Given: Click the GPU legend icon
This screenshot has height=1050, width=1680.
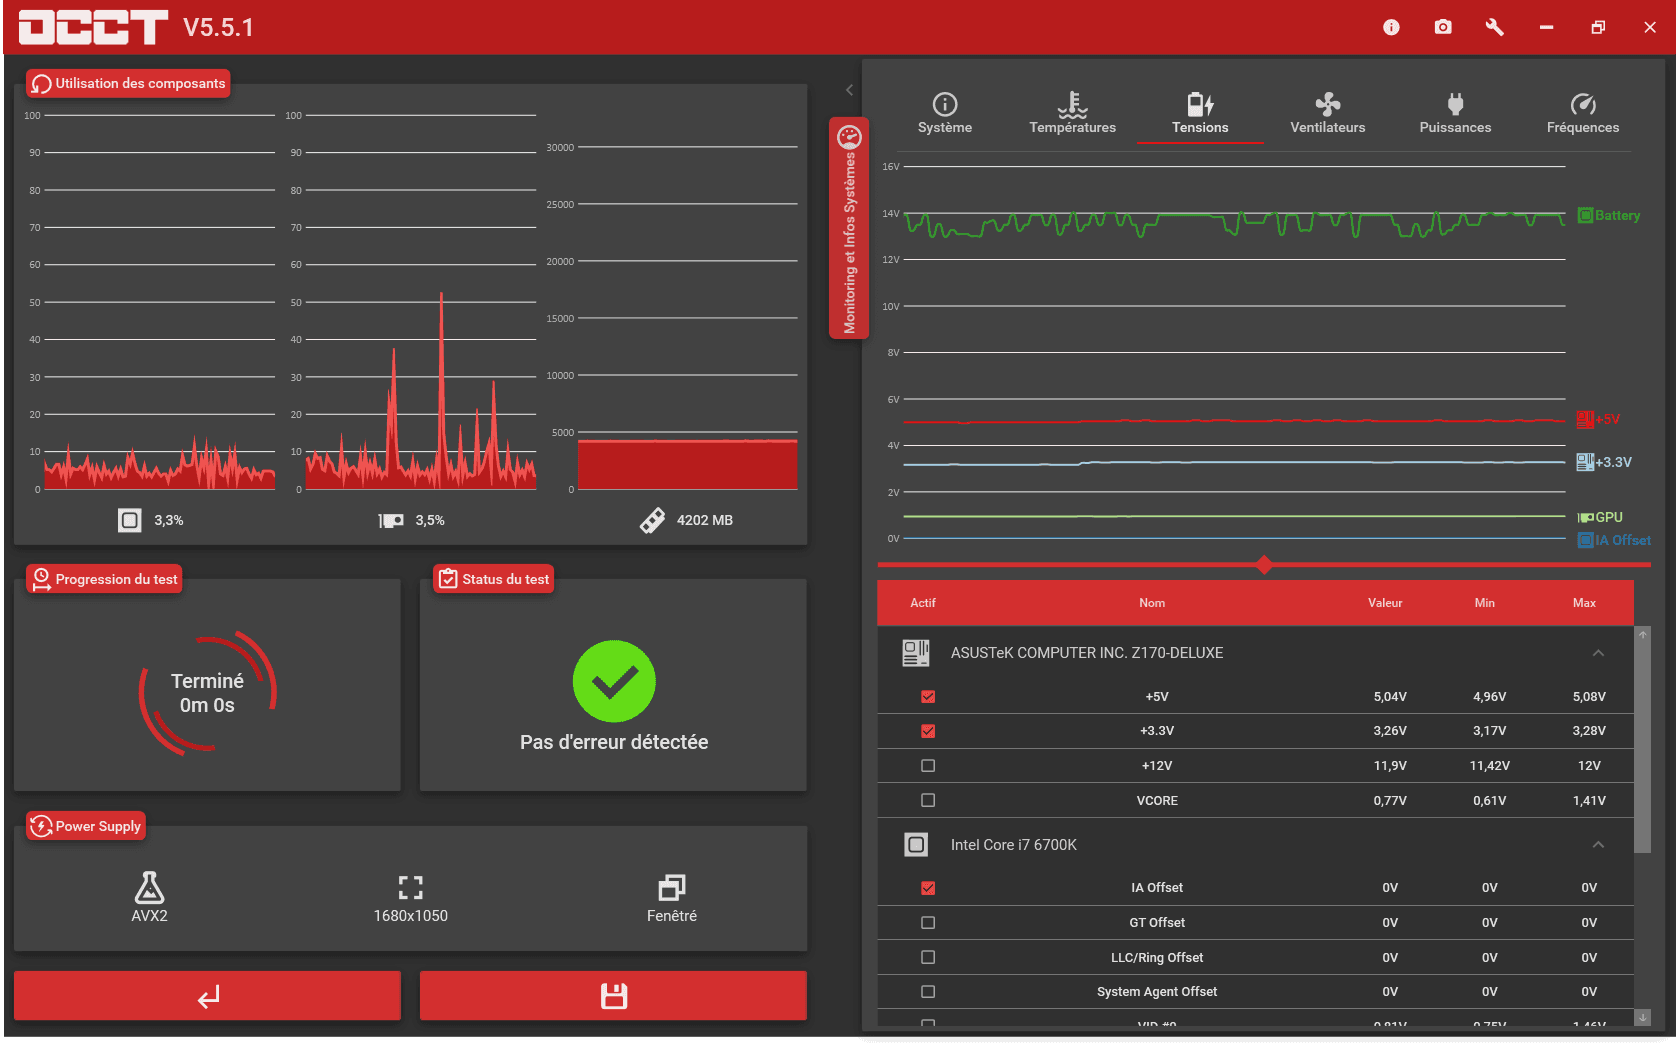Looking at the screenshot, I should 1585,517.
